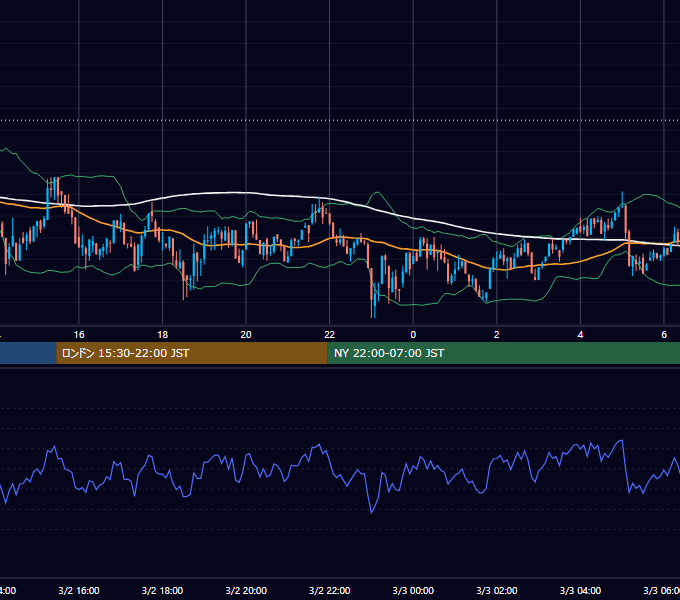
Task: Click the 3/3 00:00 time label
Action: coord(413,590)
